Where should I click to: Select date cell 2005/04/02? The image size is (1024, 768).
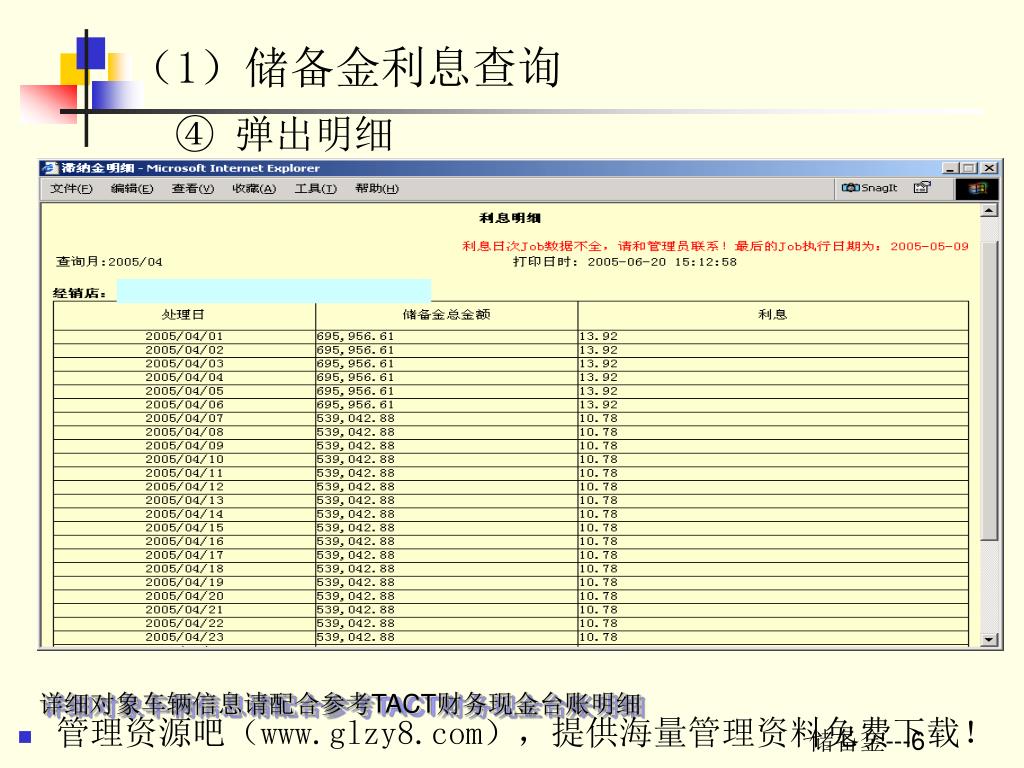[184, 350]
